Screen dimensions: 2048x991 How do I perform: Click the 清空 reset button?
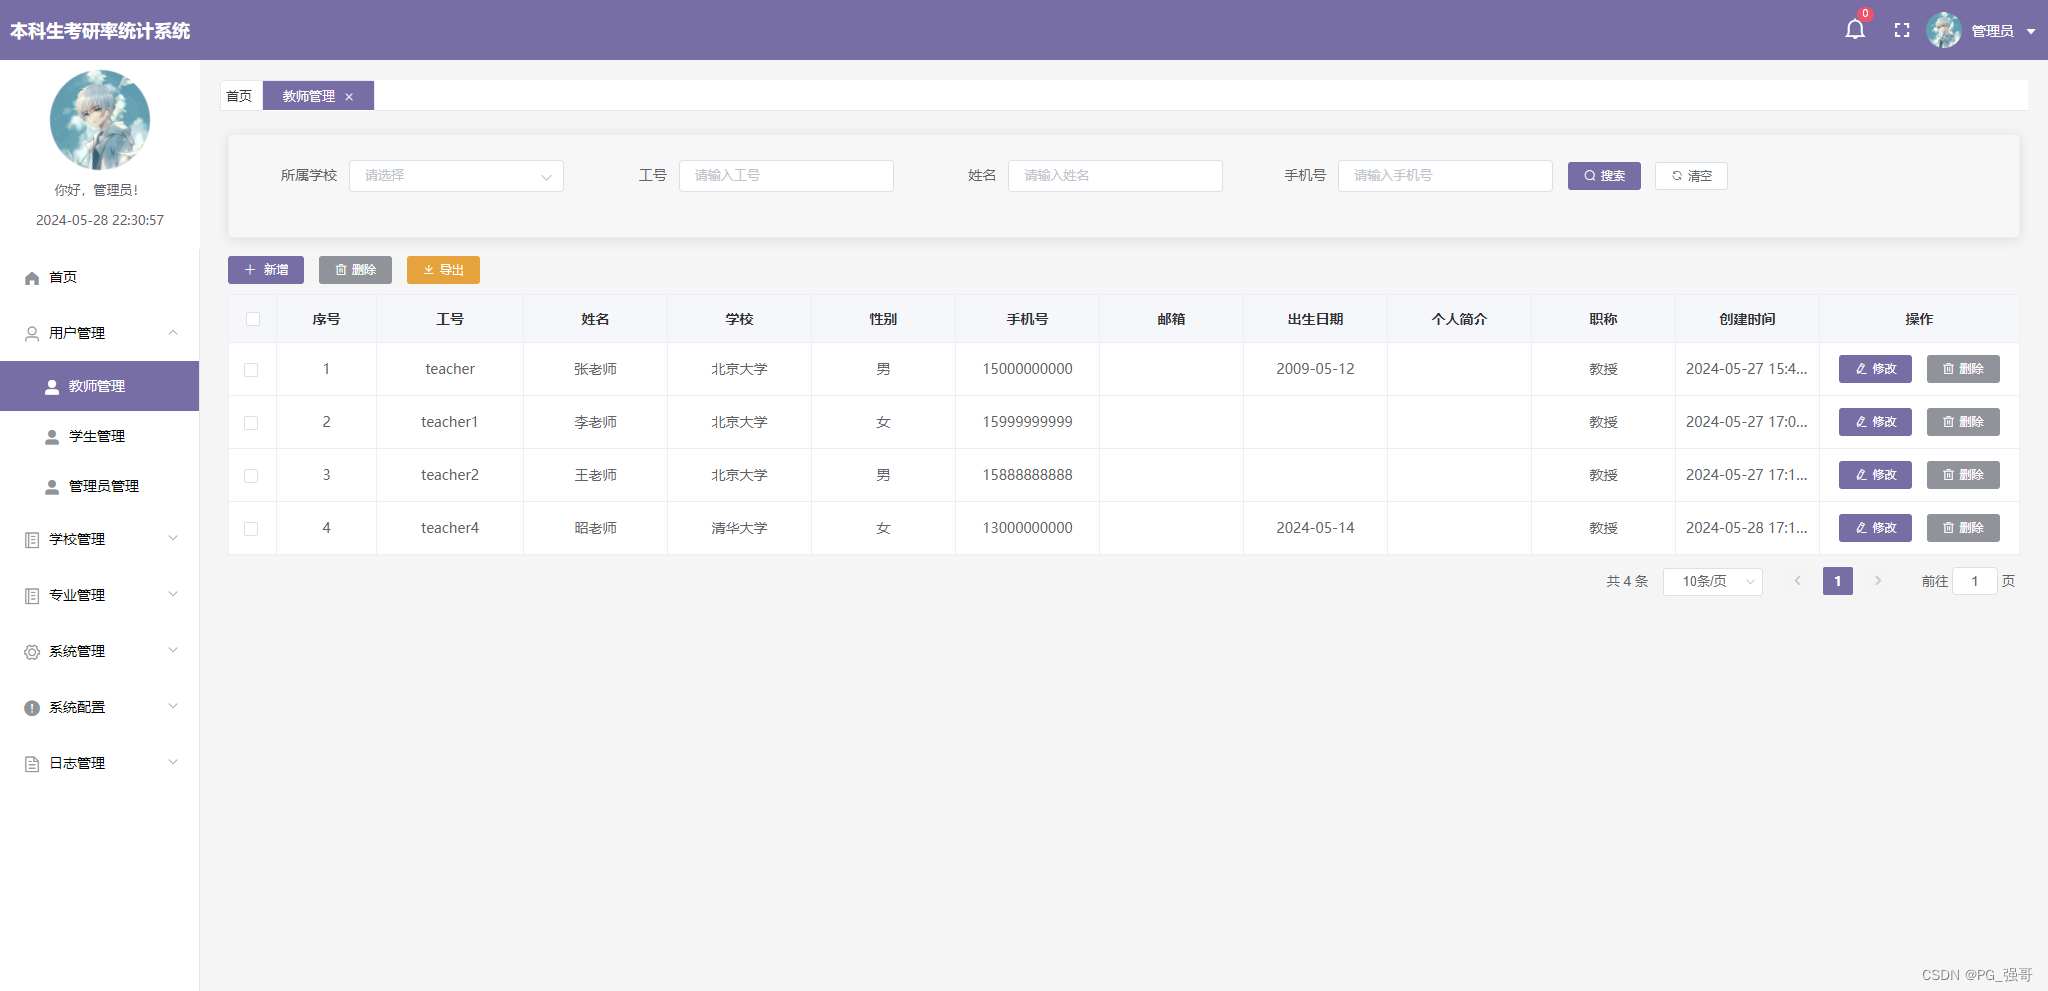[1691, 176]
